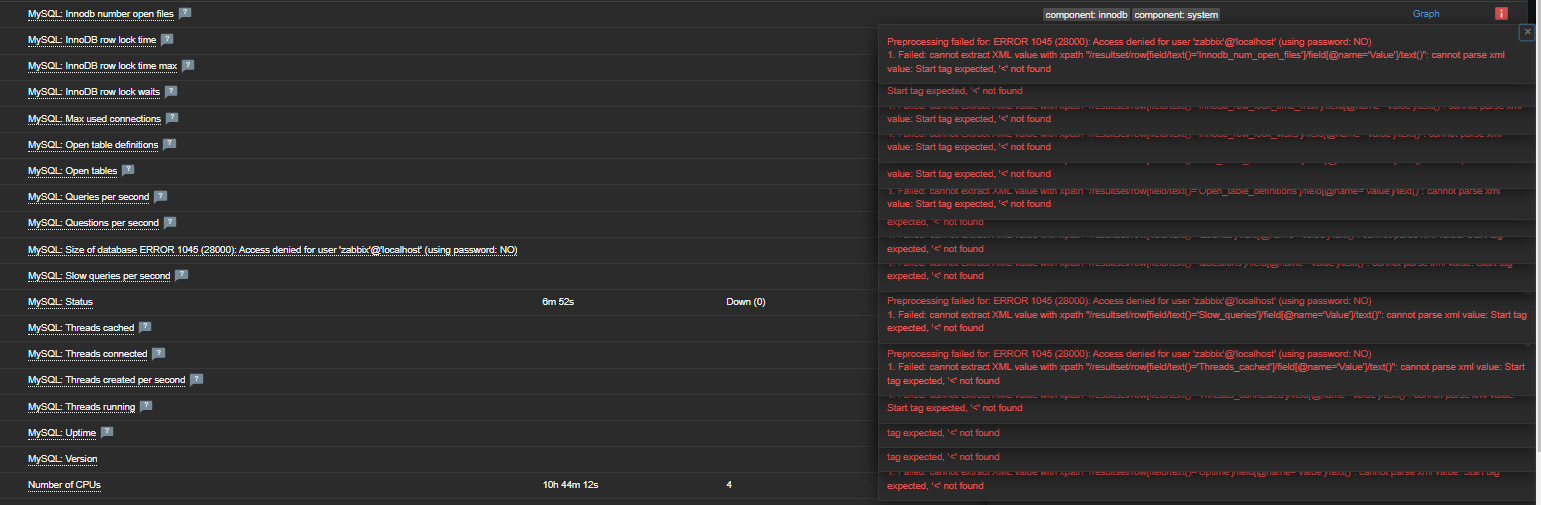The width and height of the screenshot is (1541, 505).
Task: Click the help icon next to MySQL Uptime
Action: click(x=107, y=432)
